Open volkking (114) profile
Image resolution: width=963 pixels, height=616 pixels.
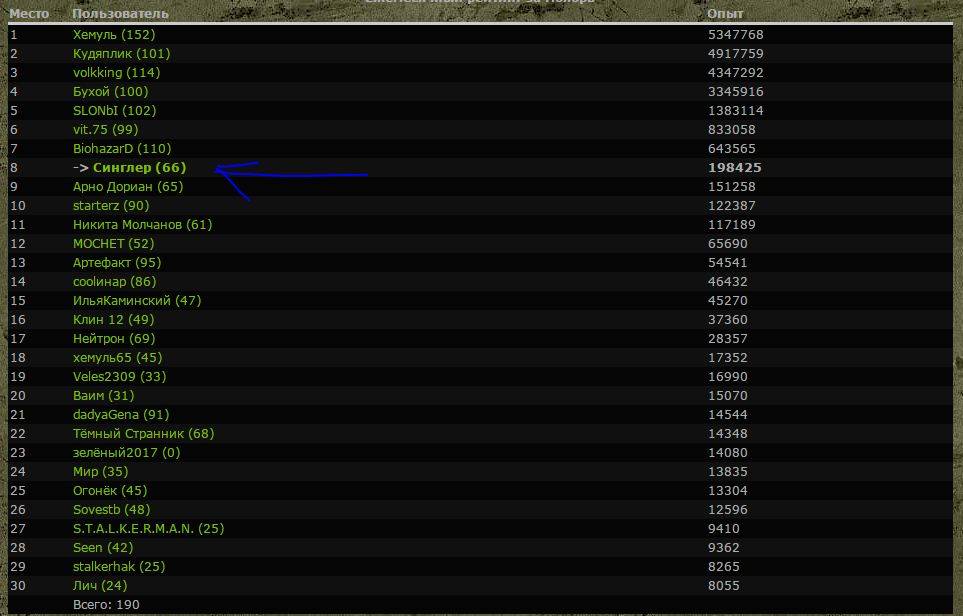[x=116, y=73]
